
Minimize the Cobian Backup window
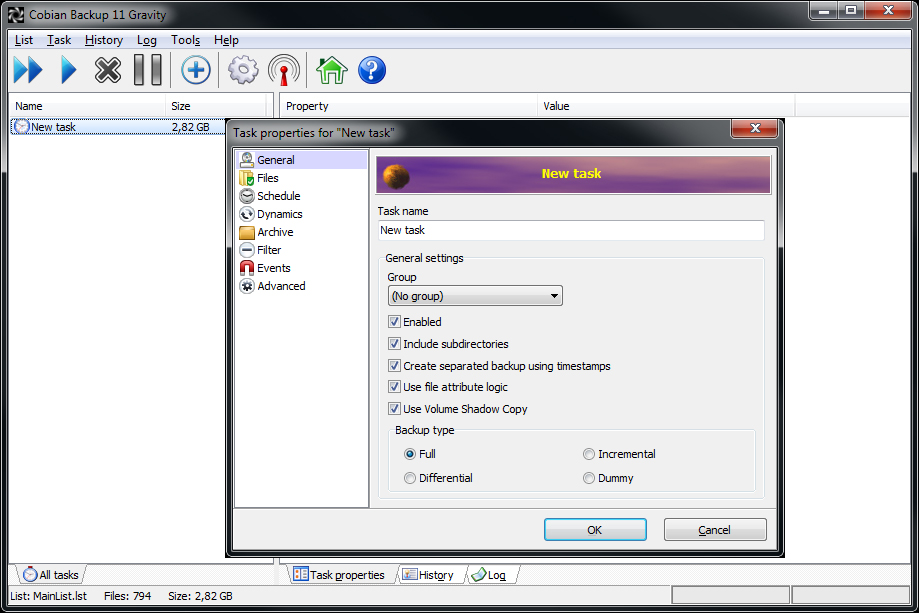point(824,10)
